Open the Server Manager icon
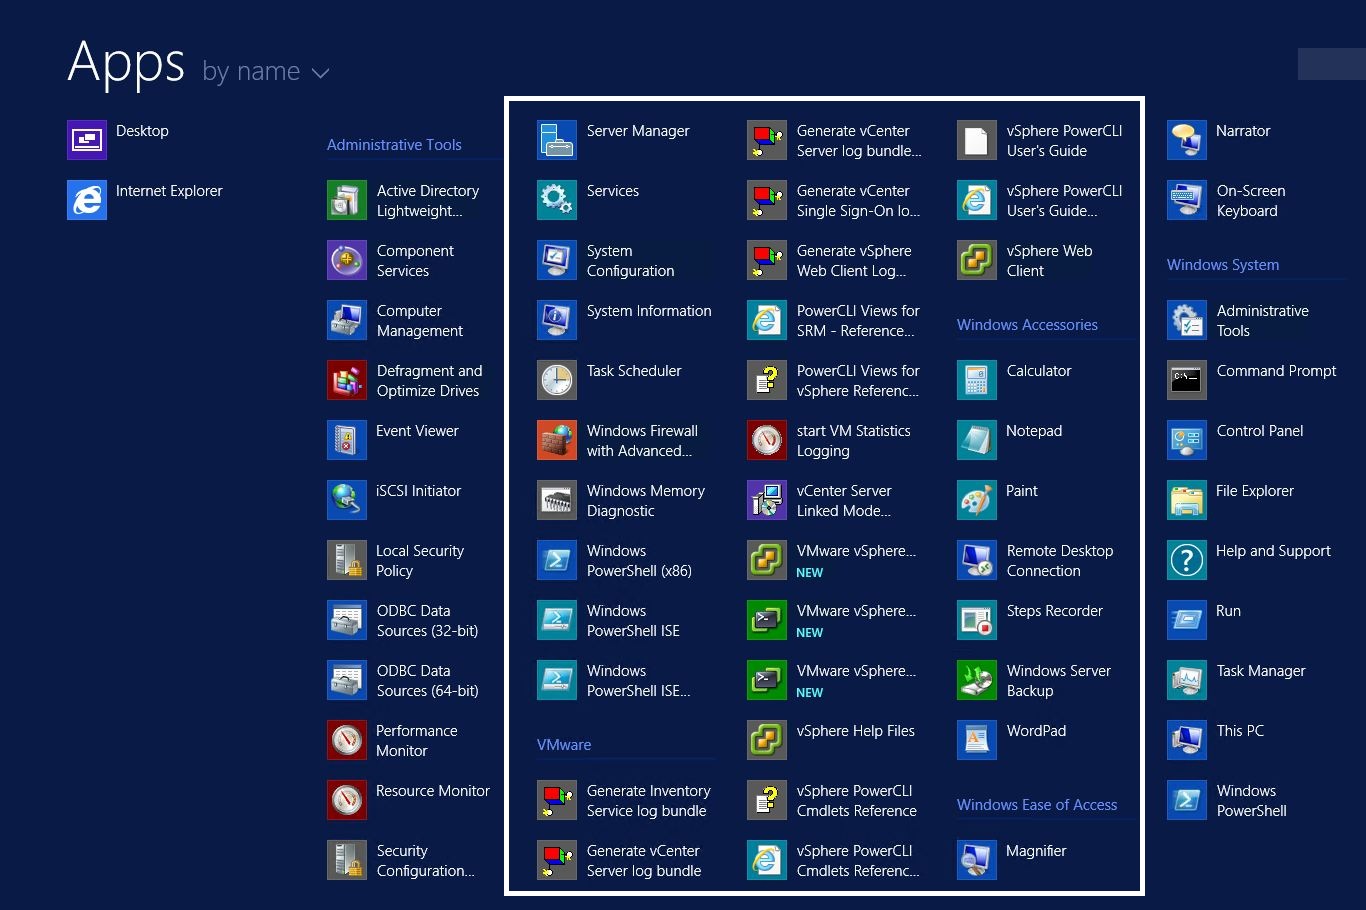The height and width of the screenshot is (910, 1366). click(x=557, y=140)
